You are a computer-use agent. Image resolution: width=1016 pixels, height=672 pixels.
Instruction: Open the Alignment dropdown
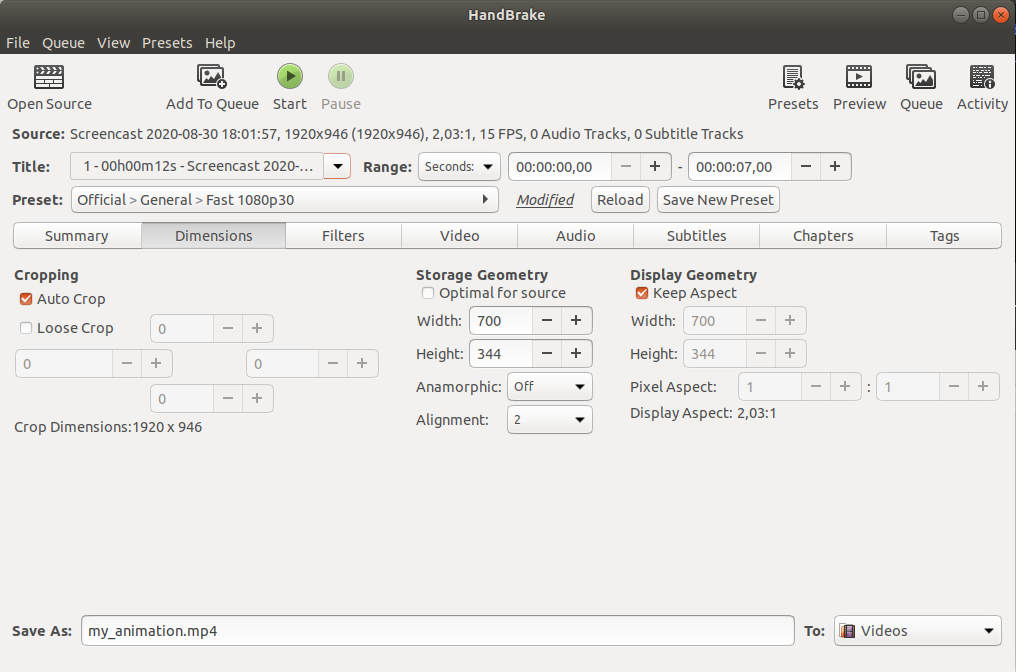point(549,420)
